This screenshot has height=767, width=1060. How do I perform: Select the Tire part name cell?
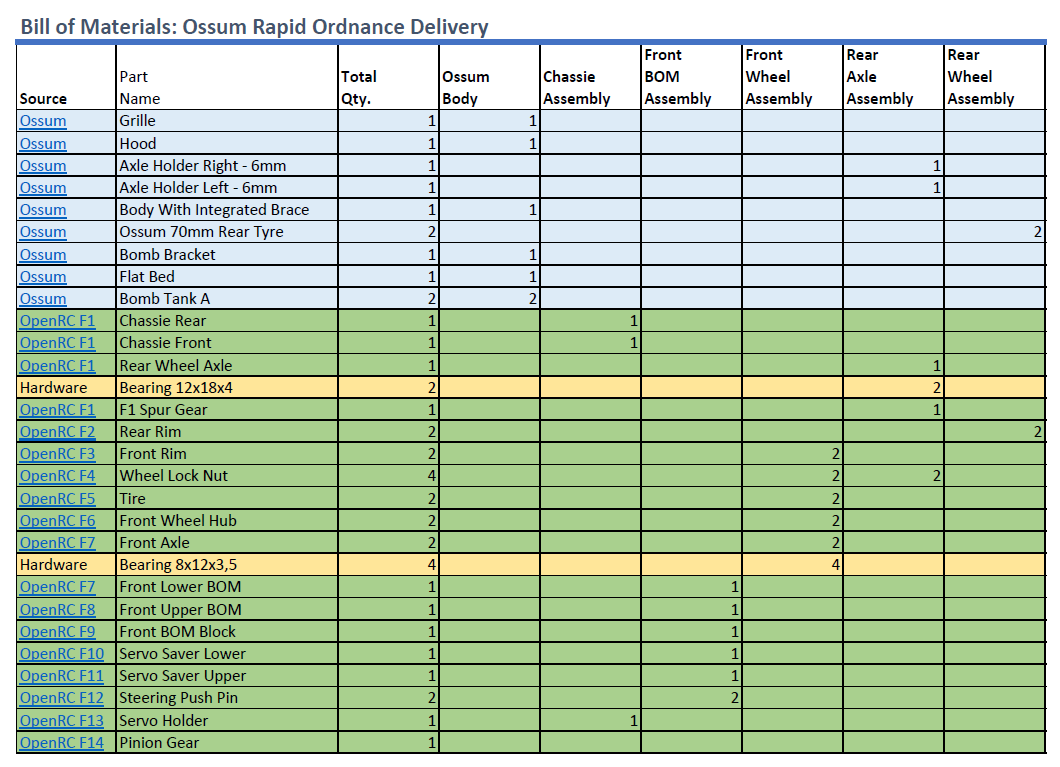[226, 499]
